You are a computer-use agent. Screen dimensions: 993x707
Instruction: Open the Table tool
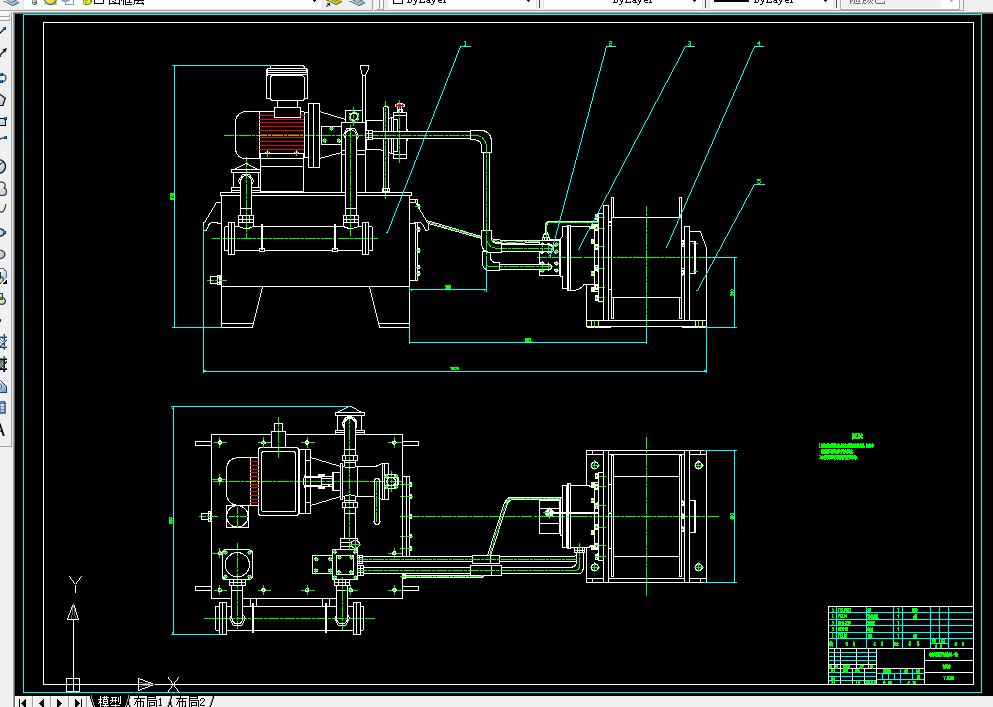pyautogui.click(x=3, y=408)
